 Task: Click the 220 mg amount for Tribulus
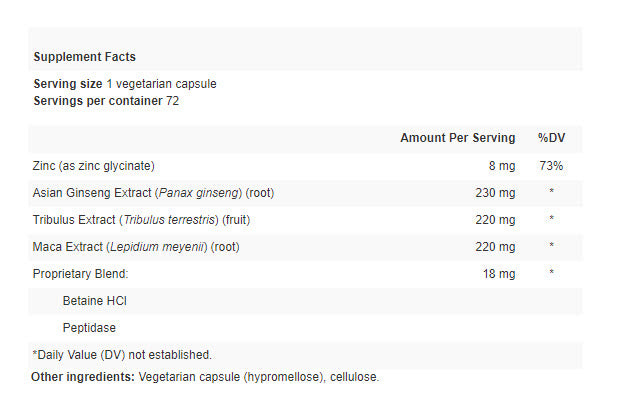tap(495, 220)
